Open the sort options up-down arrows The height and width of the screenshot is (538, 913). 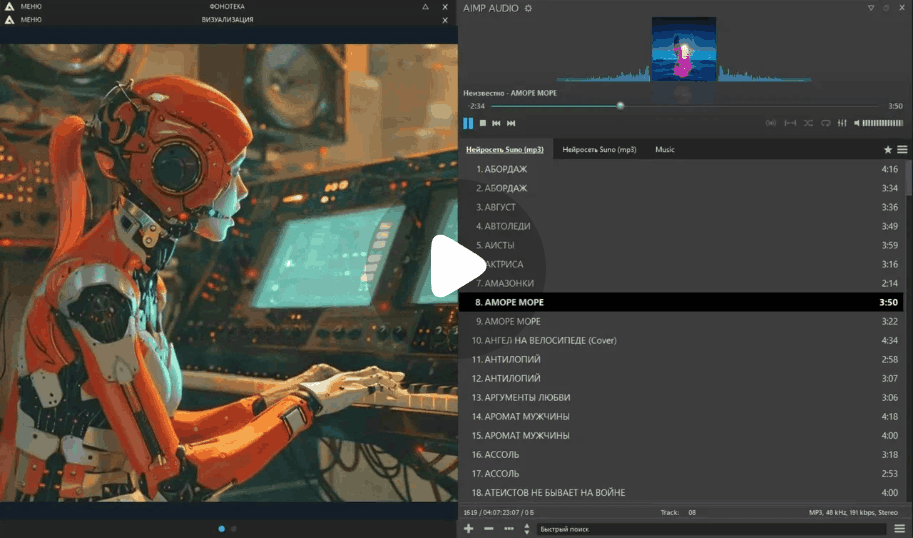tap(527, 528)
